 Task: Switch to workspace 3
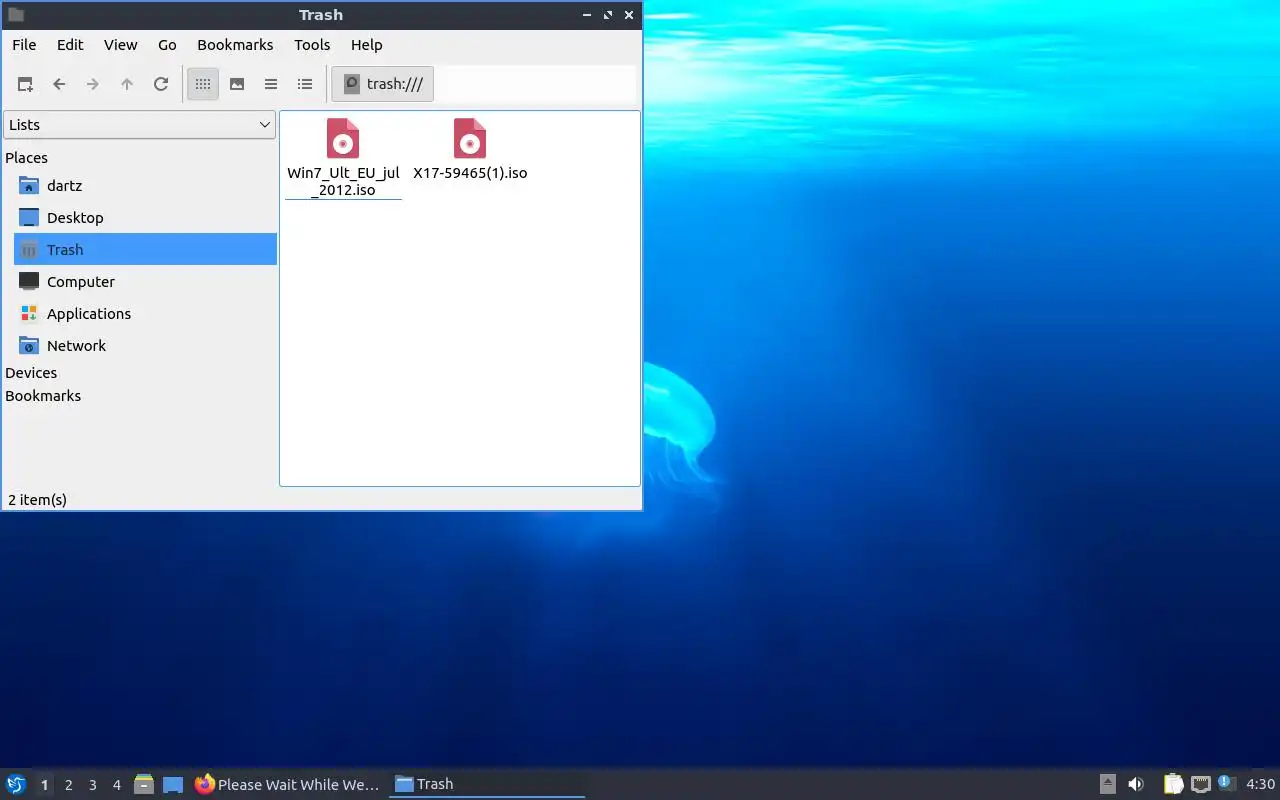tap(92, 785)
